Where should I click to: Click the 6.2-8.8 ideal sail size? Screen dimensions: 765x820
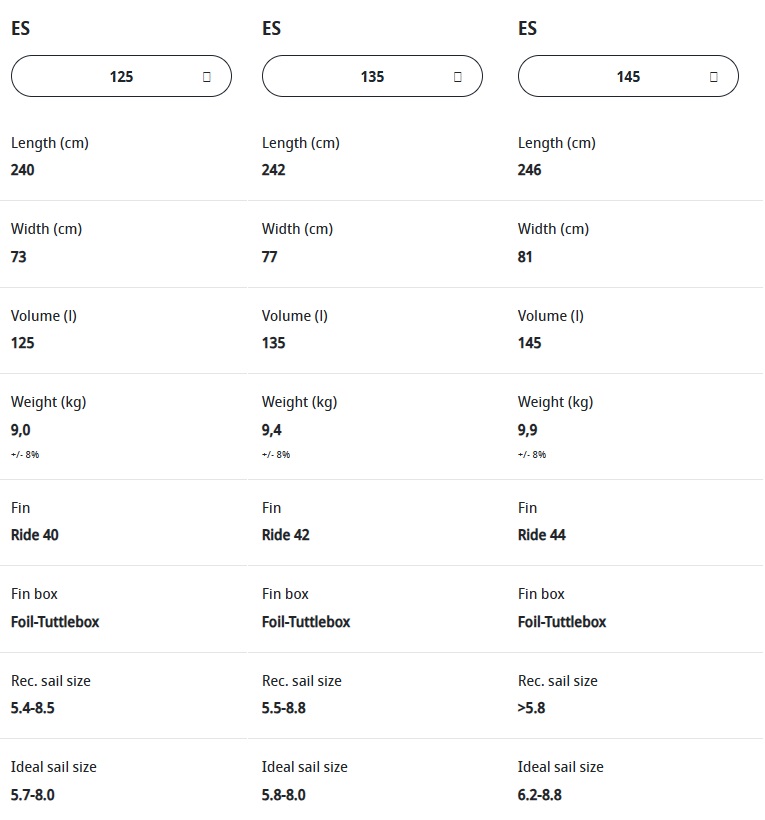tap(540, 795)
